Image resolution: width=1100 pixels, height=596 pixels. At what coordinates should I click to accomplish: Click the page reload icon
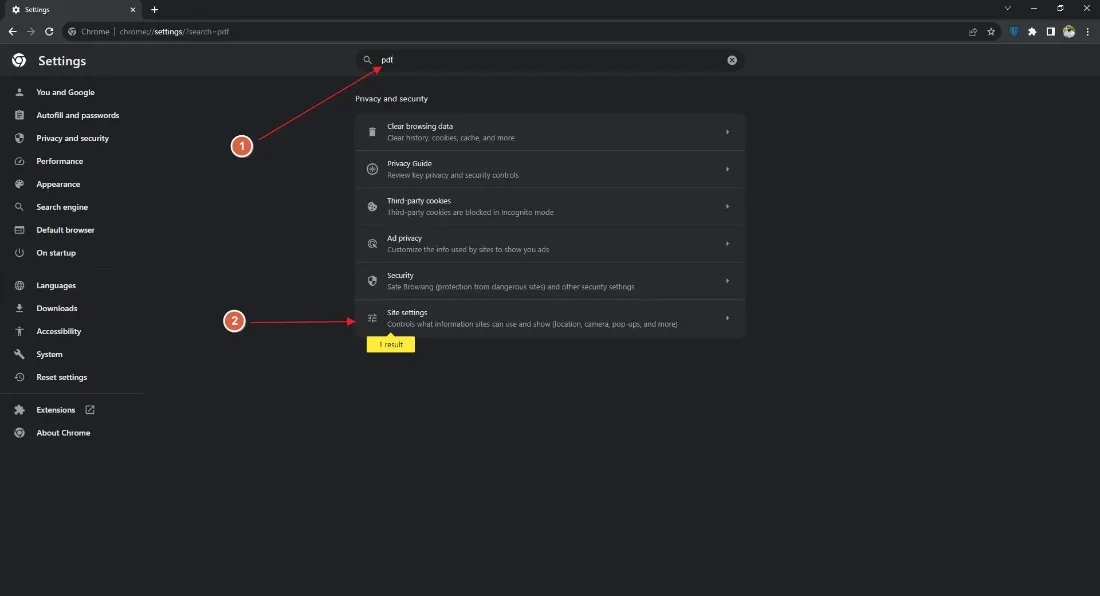[48, 31]
